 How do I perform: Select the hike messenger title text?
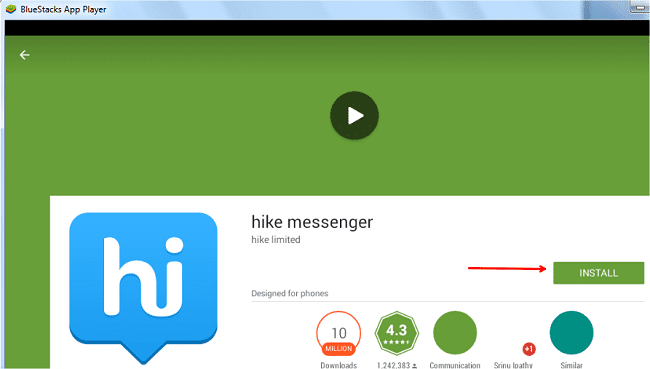[312, 222]
